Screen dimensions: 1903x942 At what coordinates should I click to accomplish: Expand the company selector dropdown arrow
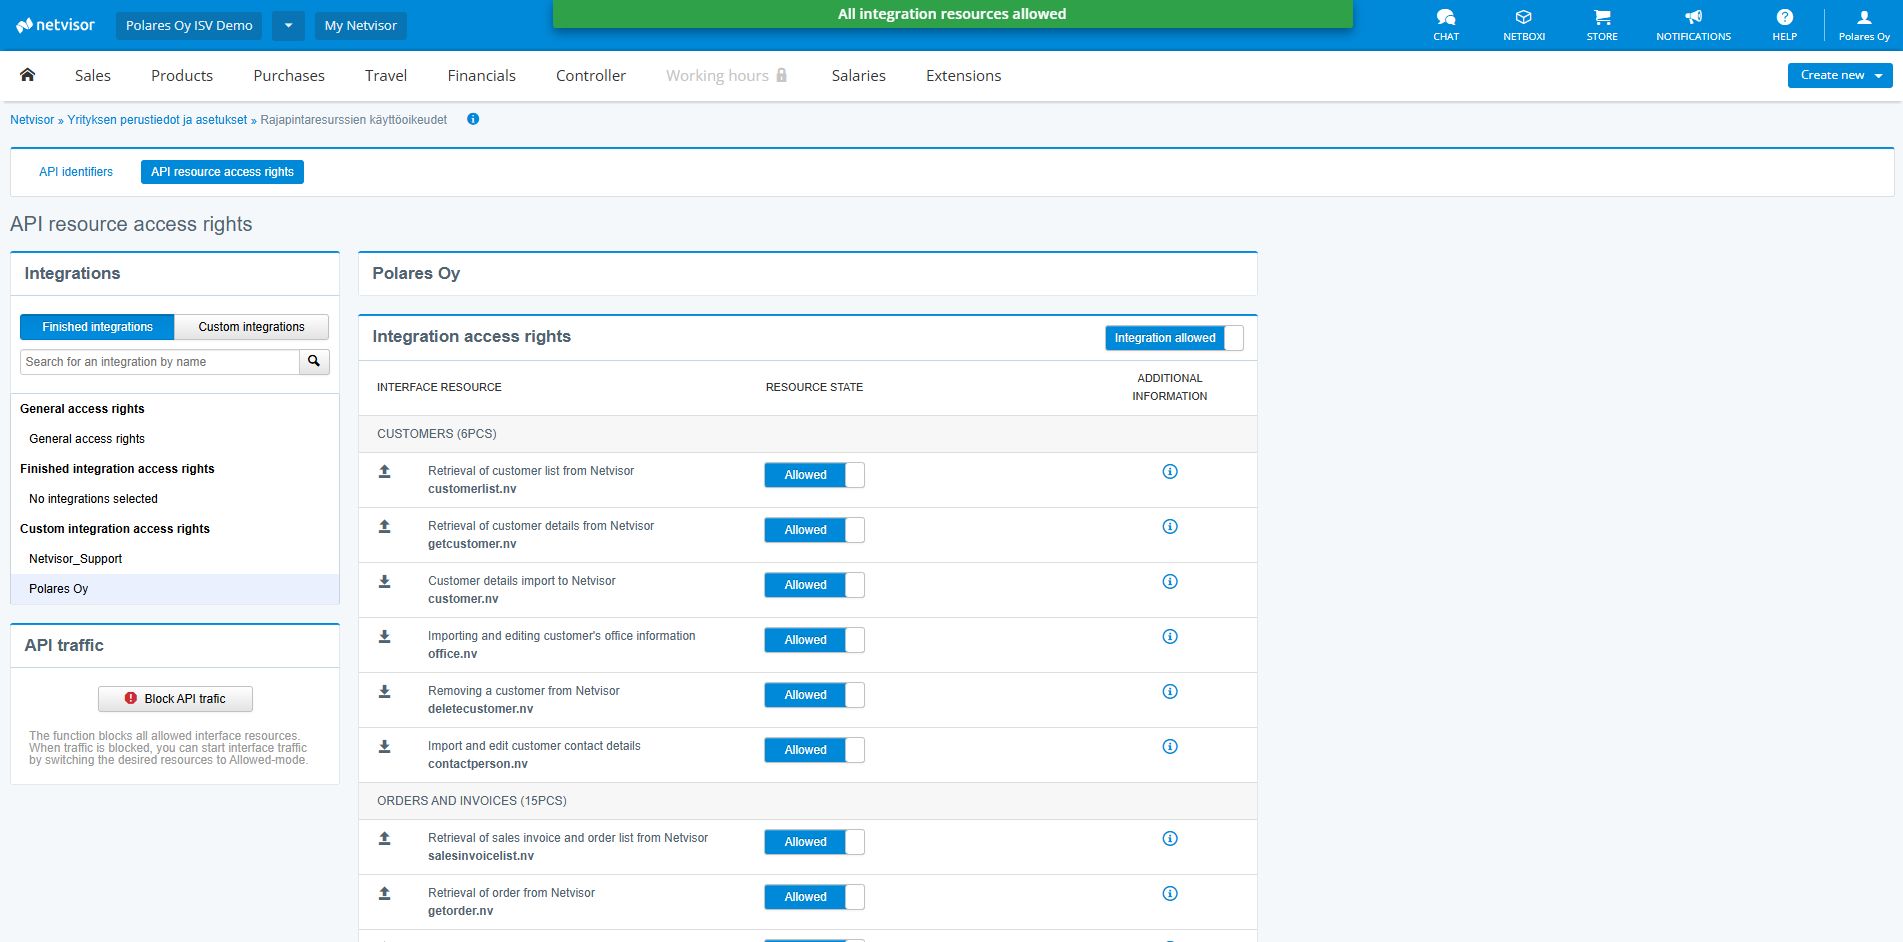pos(288,26)
